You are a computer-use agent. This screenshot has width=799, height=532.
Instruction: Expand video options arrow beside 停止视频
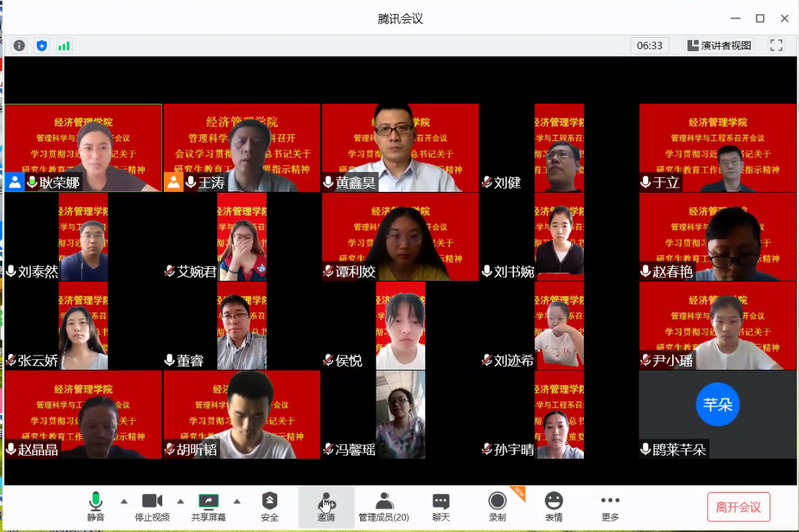tap(181, 501)
